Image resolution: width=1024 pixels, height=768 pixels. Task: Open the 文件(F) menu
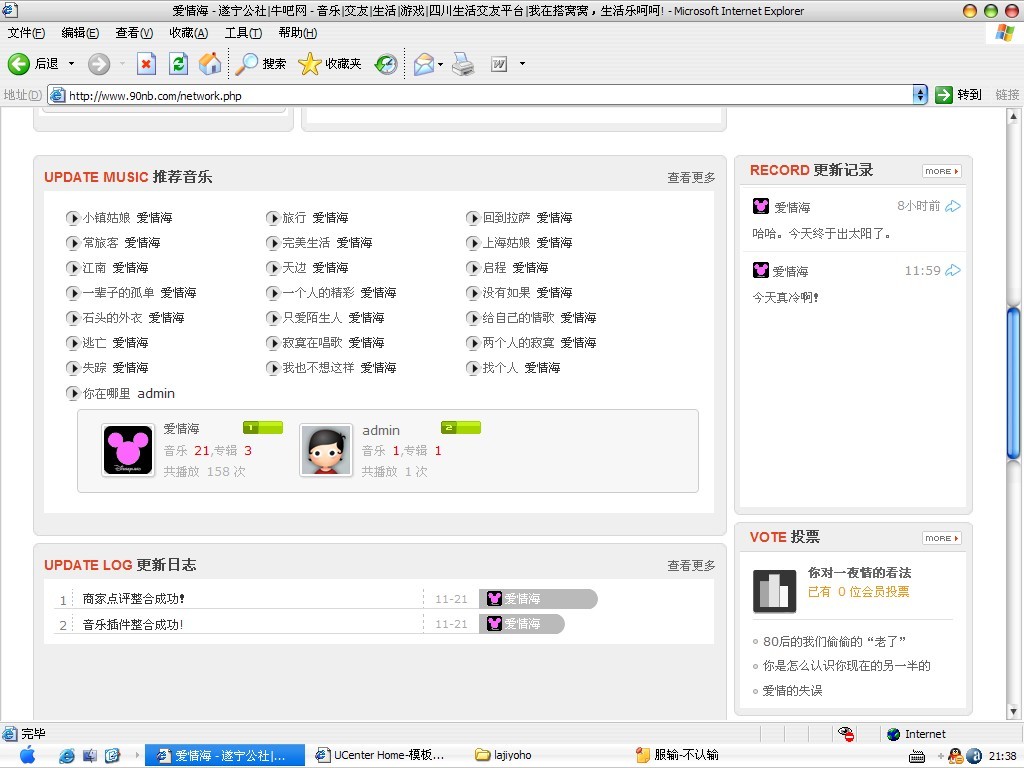tap(26, 33)
